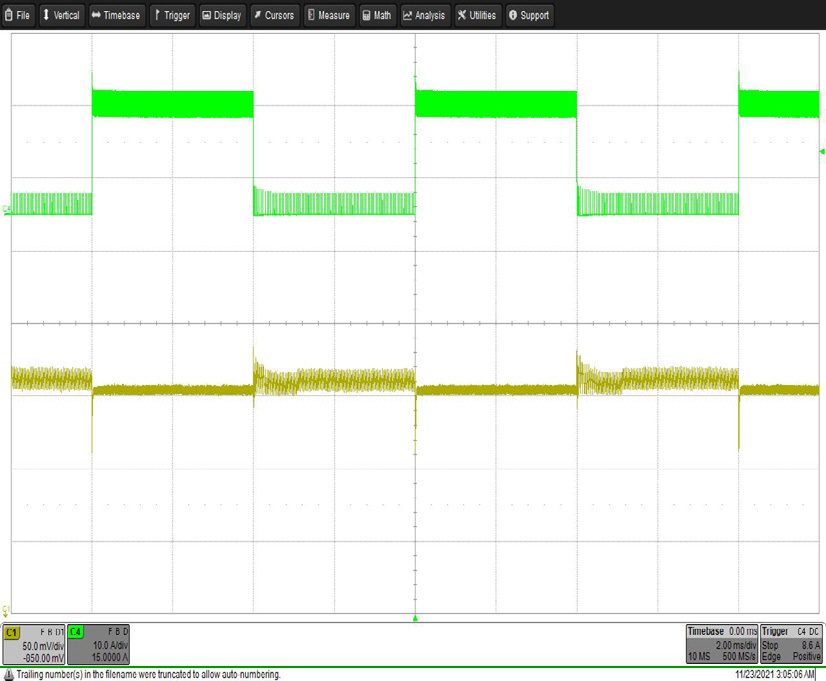Click the warning icon in the status bar
Image resolution: width=826 pixels, height=681 pixels.
[8, 674]
